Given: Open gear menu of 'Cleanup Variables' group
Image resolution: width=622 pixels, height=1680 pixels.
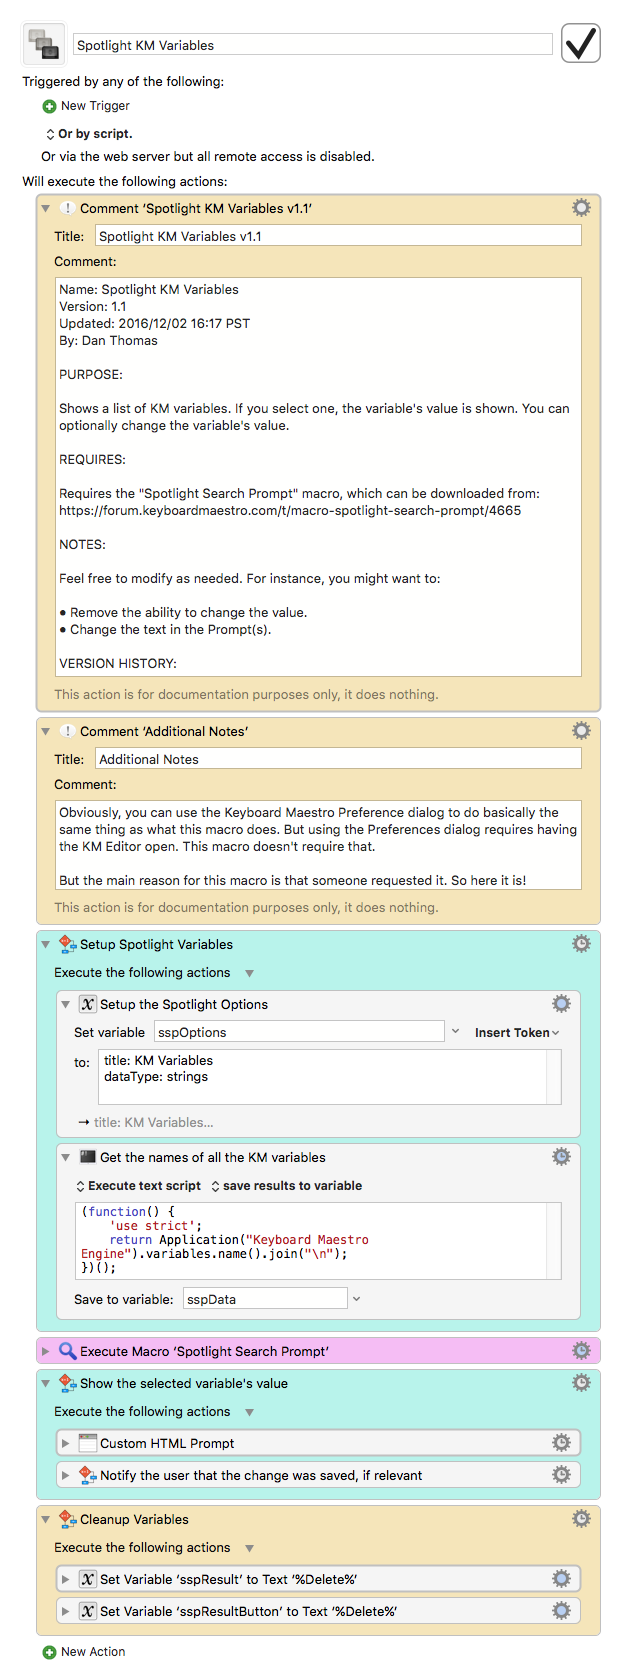Looking at the screenshot, I should (581, 1519).
